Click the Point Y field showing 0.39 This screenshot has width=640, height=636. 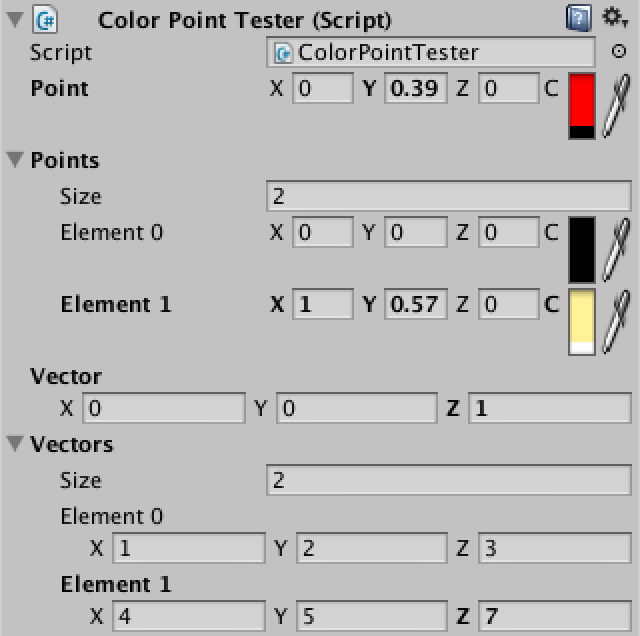416,88
